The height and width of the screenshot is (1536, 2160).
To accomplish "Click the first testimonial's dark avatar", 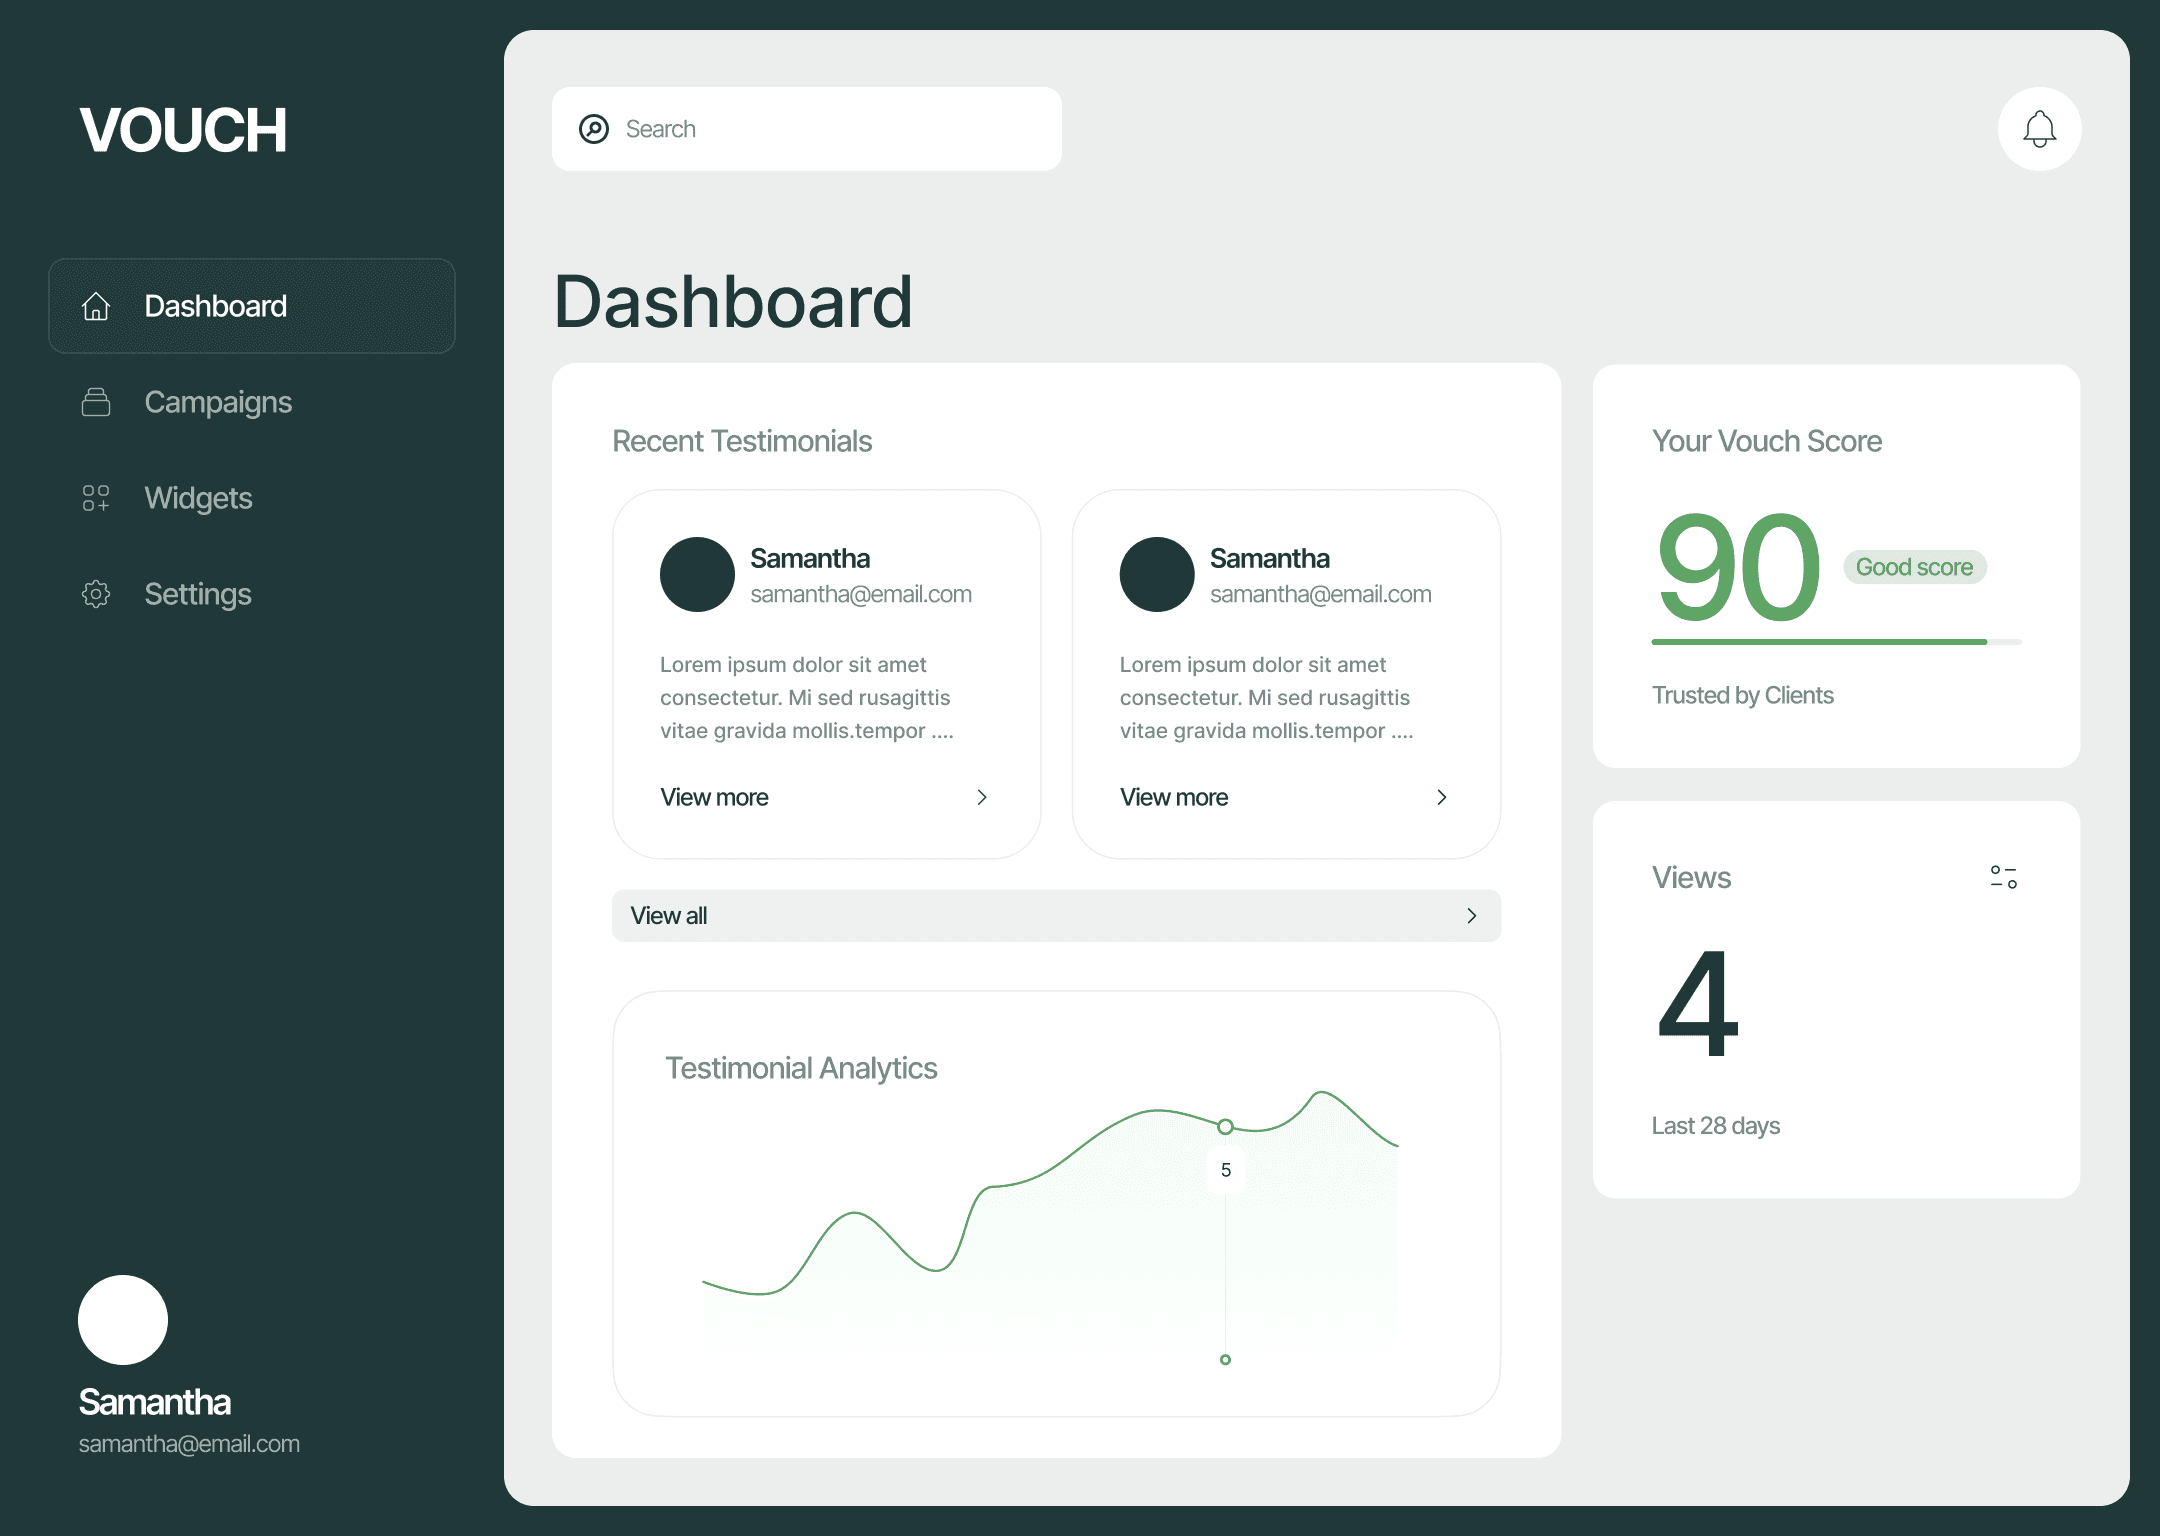I will point(697,574).
